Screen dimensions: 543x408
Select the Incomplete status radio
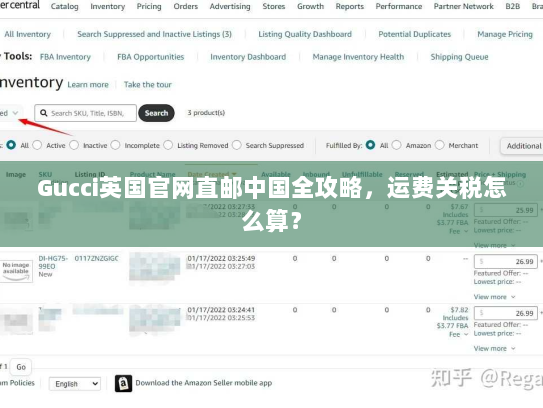[x=115, y=145]
